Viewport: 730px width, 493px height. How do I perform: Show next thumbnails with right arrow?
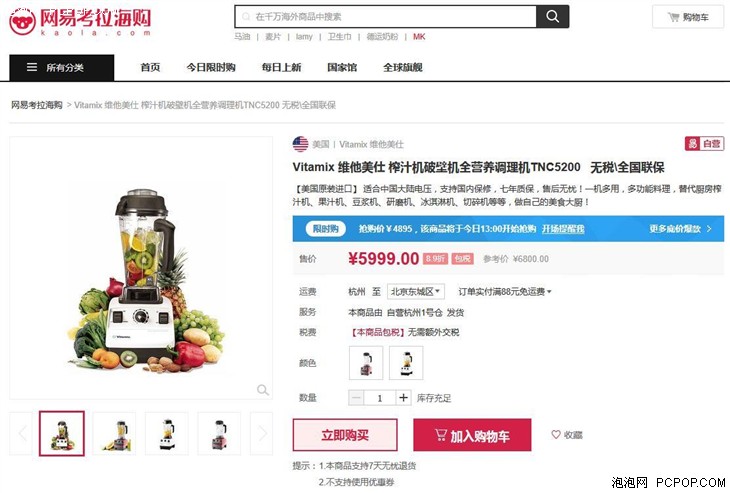coord(262,433)
